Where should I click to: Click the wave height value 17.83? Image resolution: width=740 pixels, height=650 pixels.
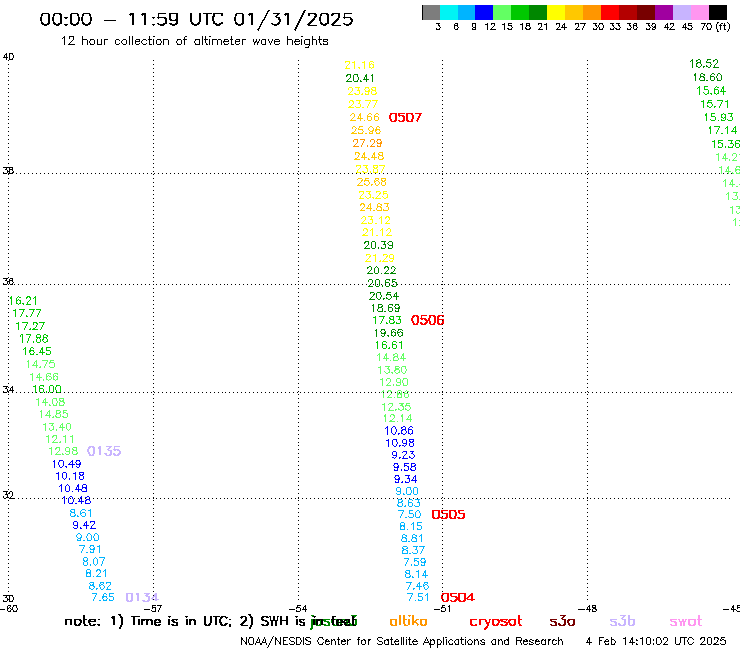pos(387,321)
